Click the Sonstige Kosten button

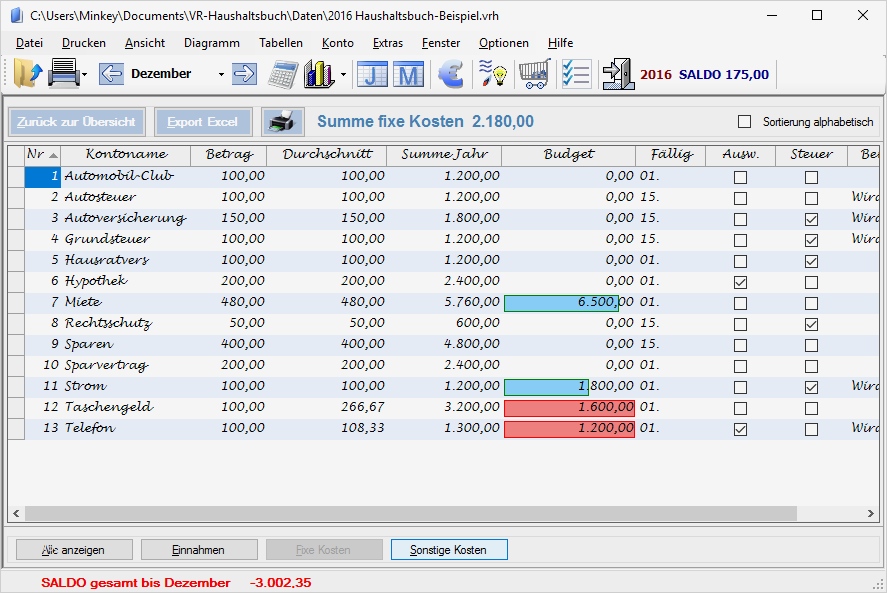(x=449, y=550)
